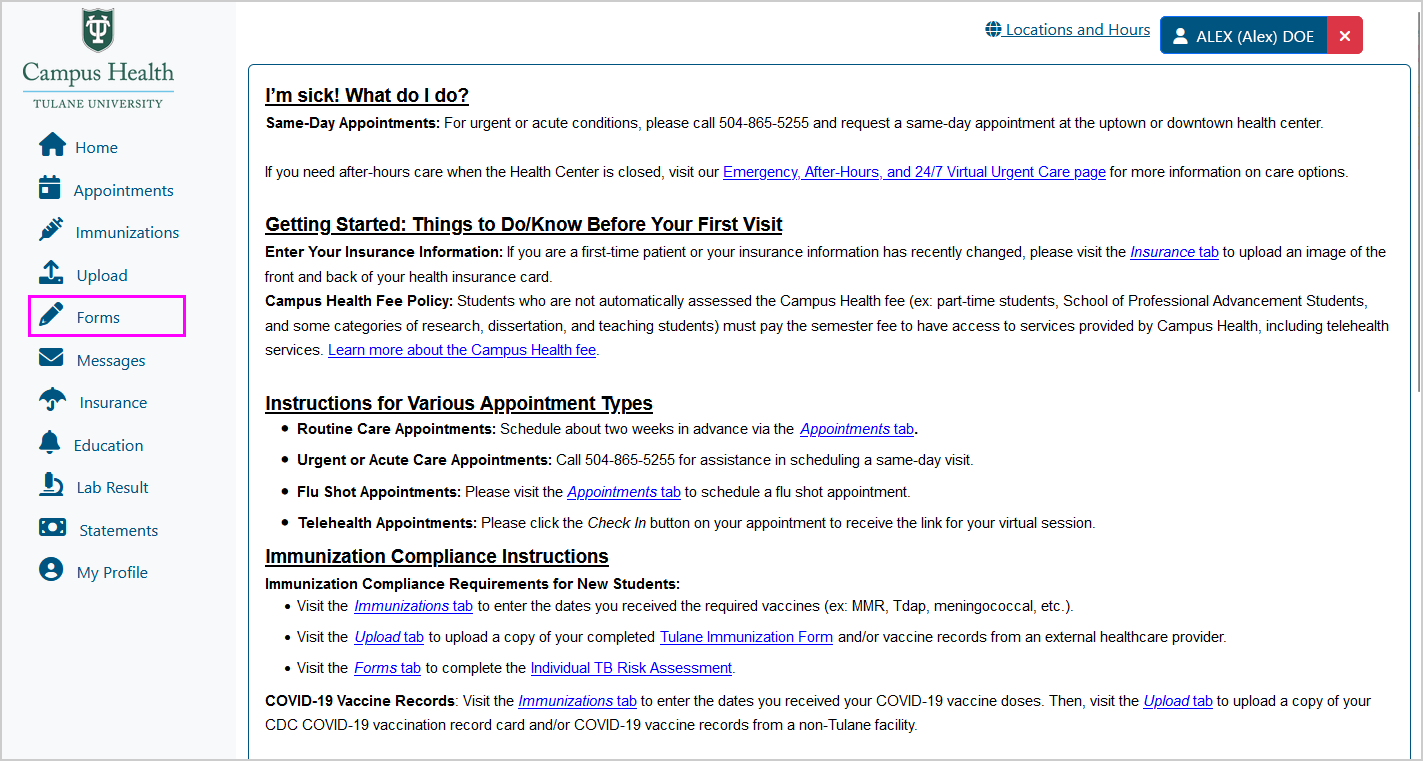Open the Home menu item
Screen dimensions: 1423x761
pyautogui.click(x=96, y=147)
